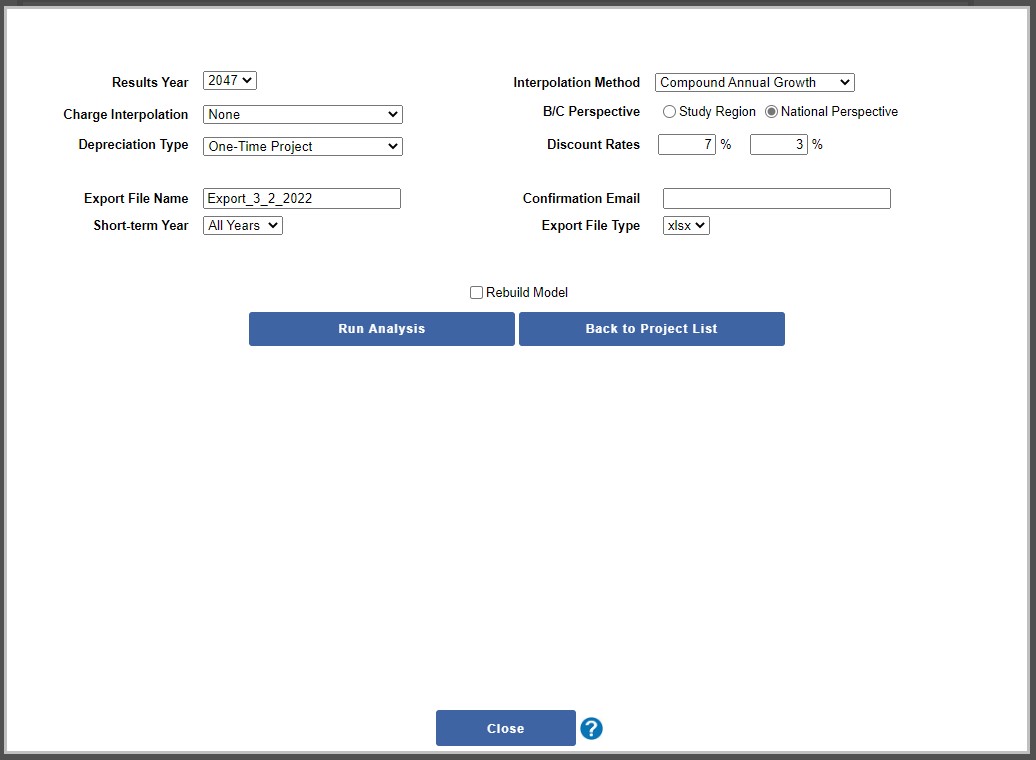Viewport: 1036px width, 760px height.
Task: Select the 7 percent discount rate field
Action: [686, 145]
